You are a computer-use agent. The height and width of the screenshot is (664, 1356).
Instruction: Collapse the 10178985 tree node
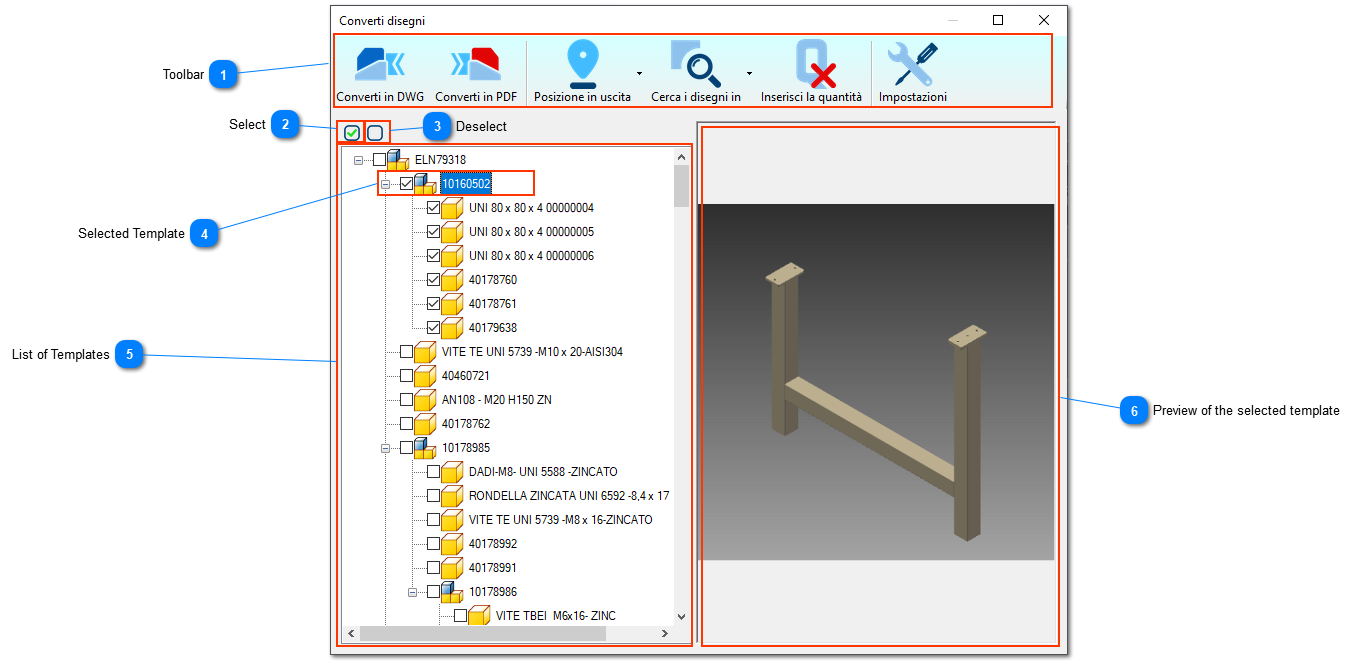point(385,448)
